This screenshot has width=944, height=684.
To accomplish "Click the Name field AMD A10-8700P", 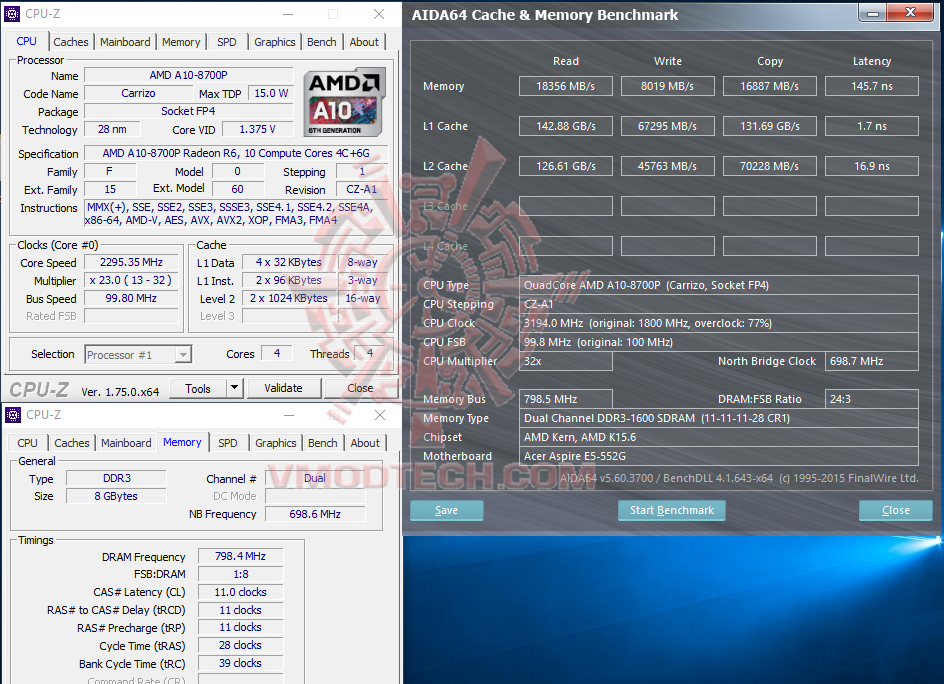I will pos(188,75).
